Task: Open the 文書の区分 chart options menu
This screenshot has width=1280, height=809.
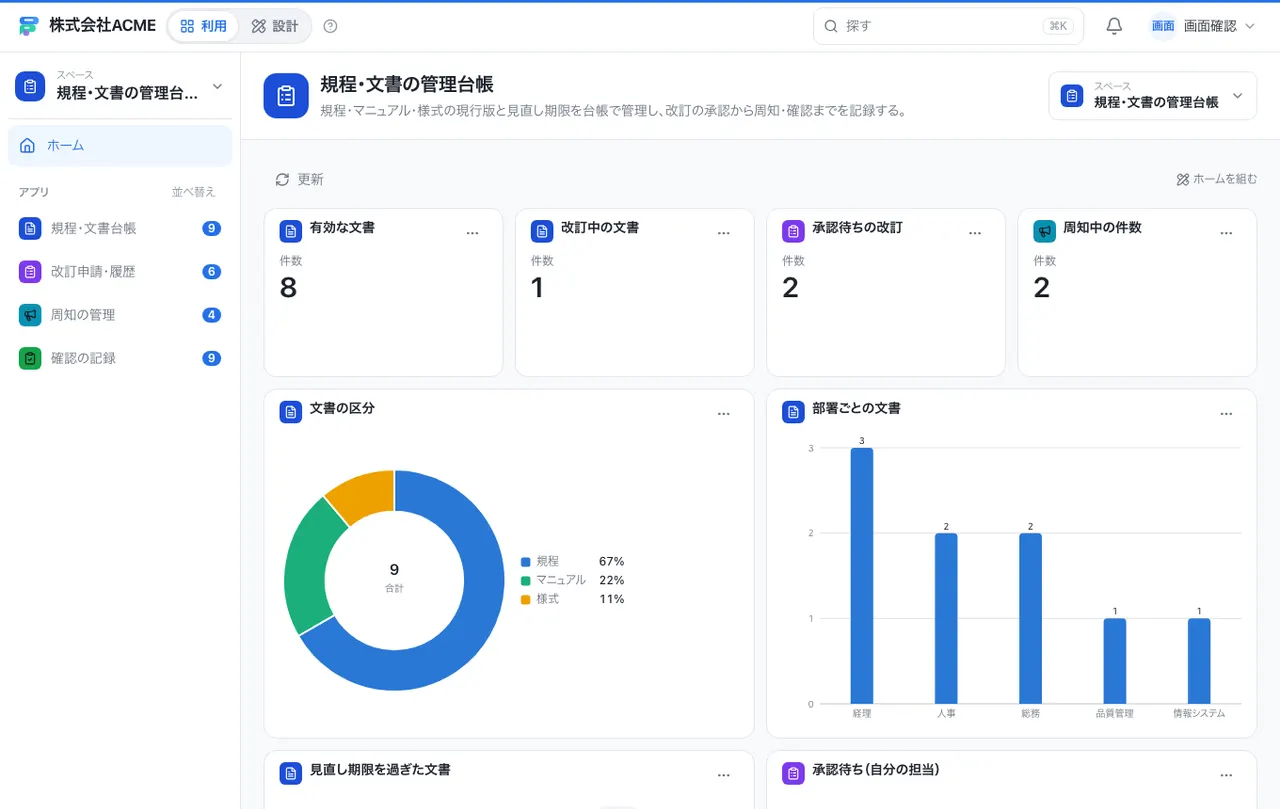Action: pyautogui.click(x=724, y=414)
